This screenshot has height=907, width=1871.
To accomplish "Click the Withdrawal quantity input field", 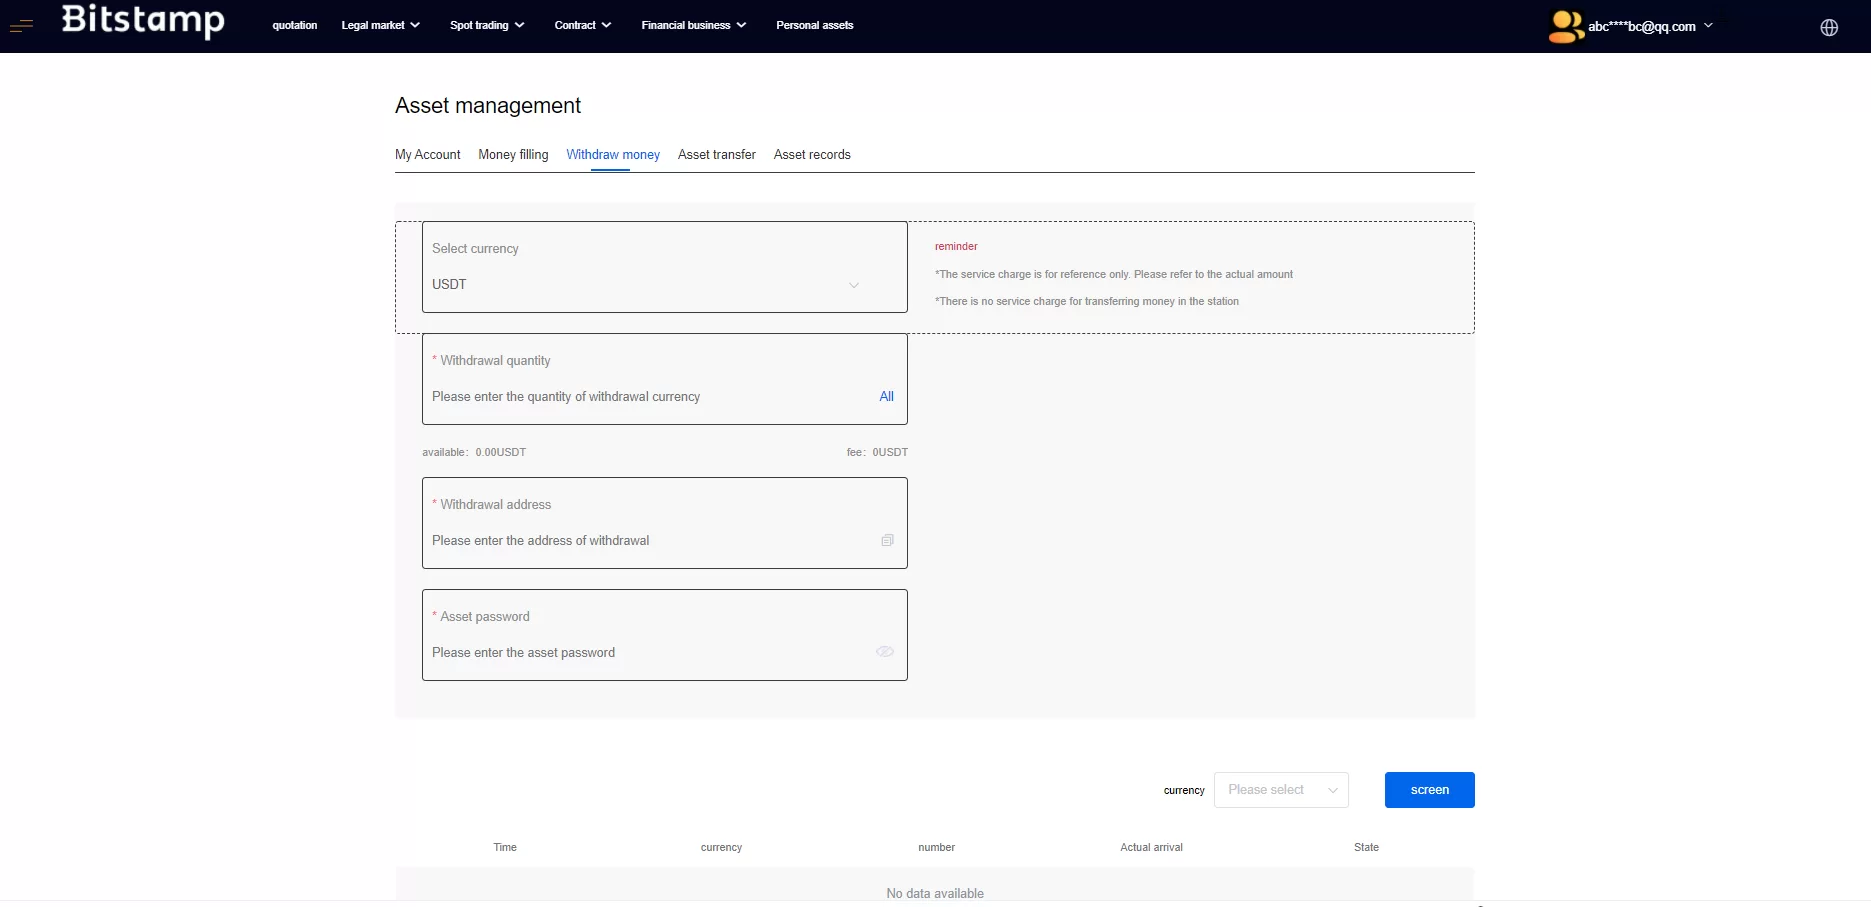I will click(x=650, y=397).
